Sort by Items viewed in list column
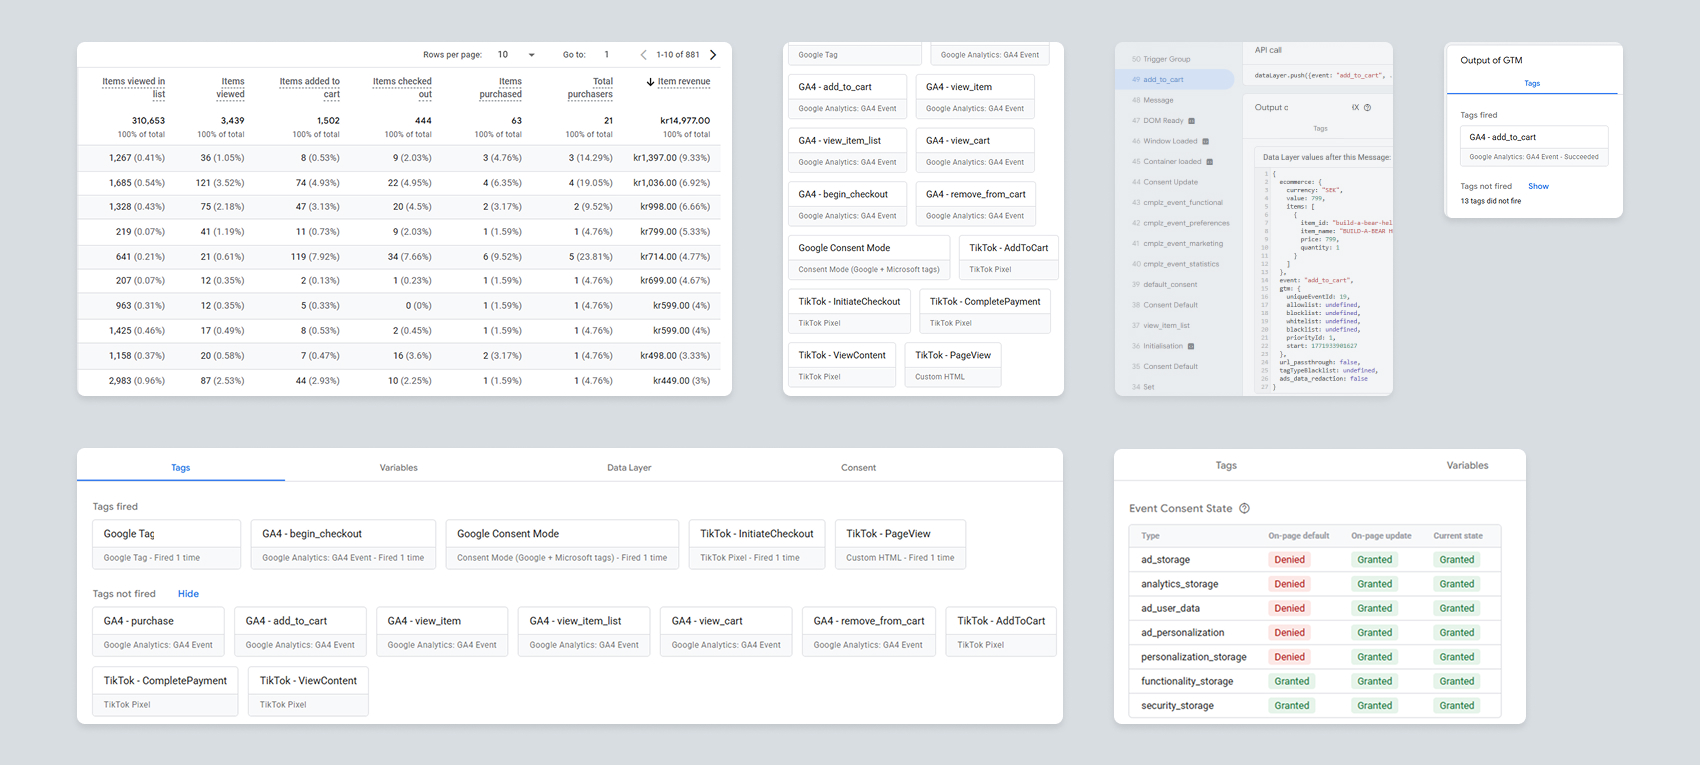1700x765 pixels. coord(133,88)
